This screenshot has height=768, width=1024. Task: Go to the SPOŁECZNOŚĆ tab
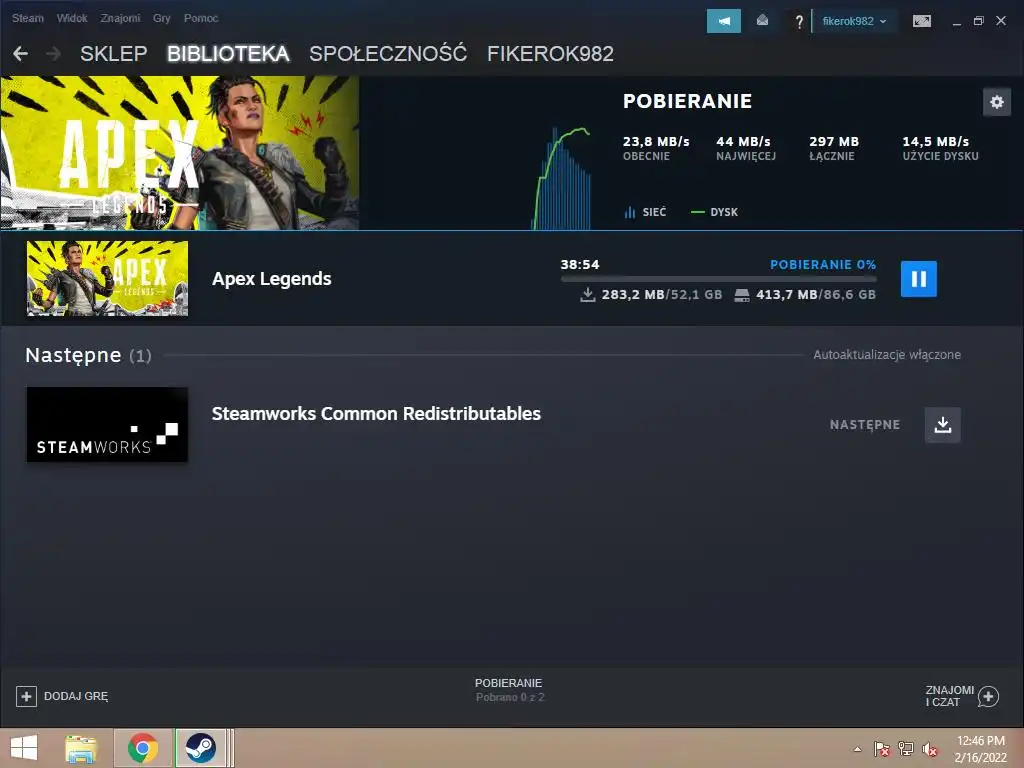coord(388,54)
